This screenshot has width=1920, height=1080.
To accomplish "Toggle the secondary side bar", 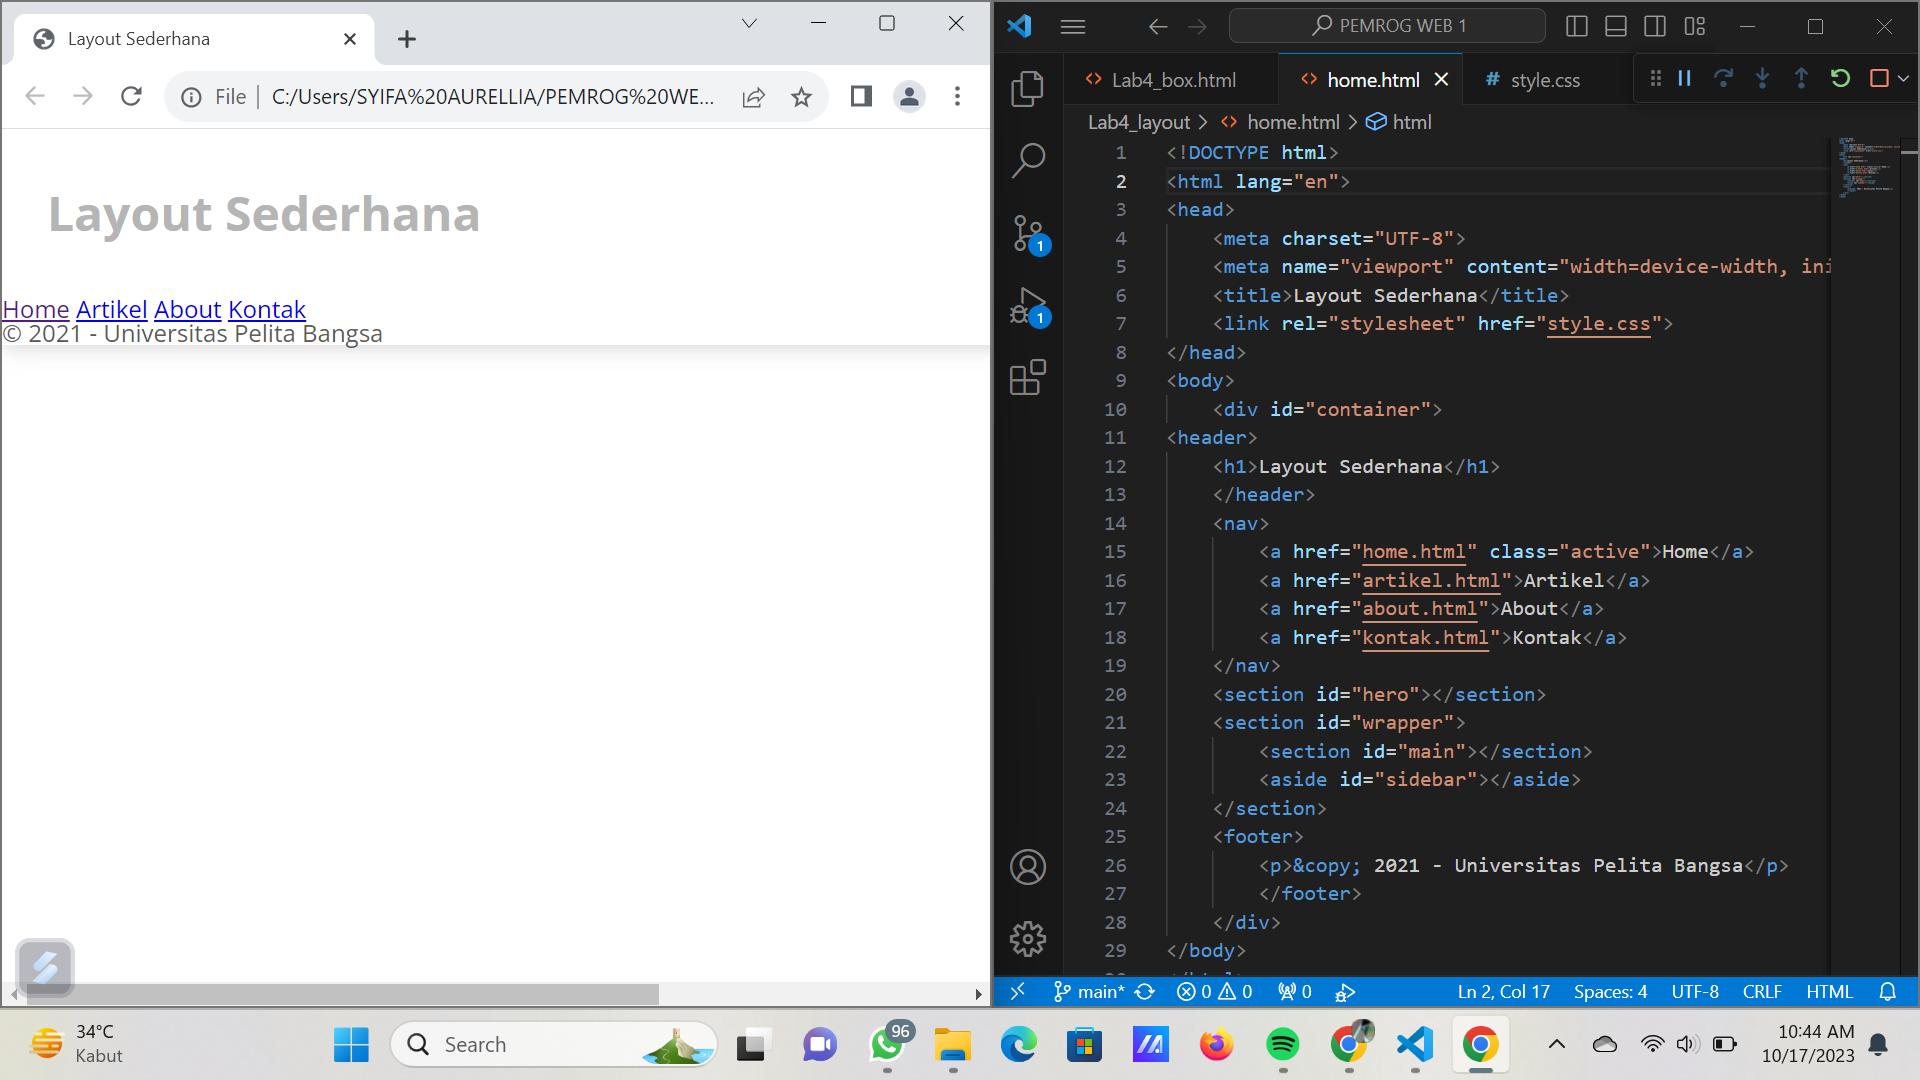I will pyautogui.click(x=1655, y=26).
